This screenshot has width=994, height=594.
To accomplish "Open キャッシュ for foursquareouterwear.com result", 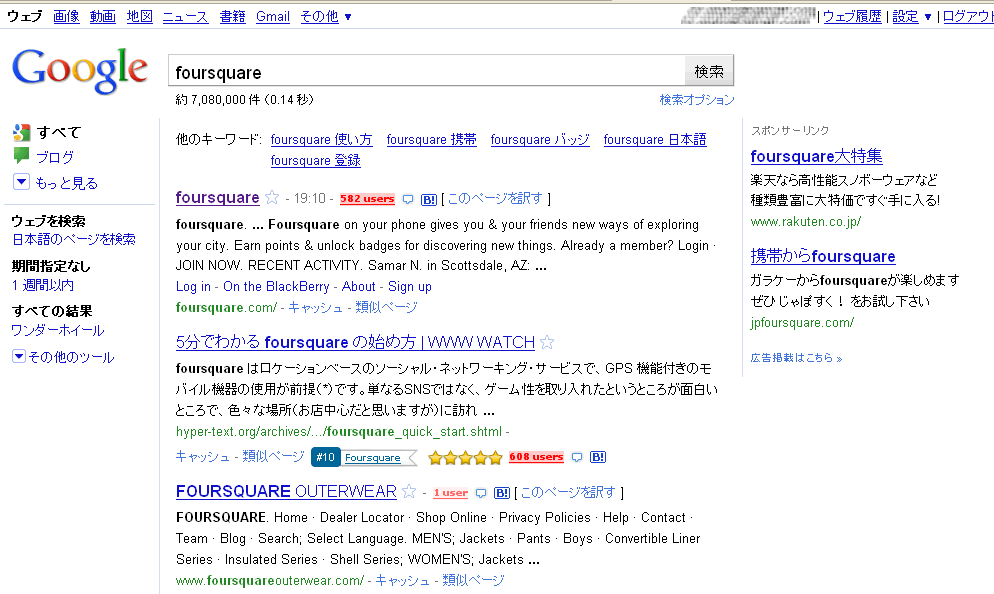I will (403, 580).
